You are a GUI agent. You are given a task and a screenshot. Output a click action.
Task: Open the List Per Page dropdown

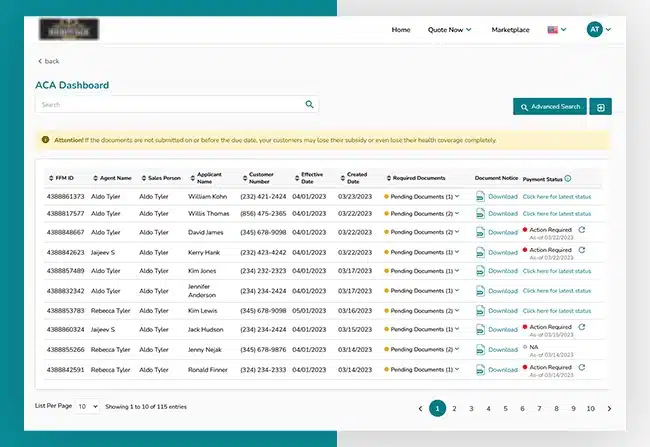coord(88,407)
